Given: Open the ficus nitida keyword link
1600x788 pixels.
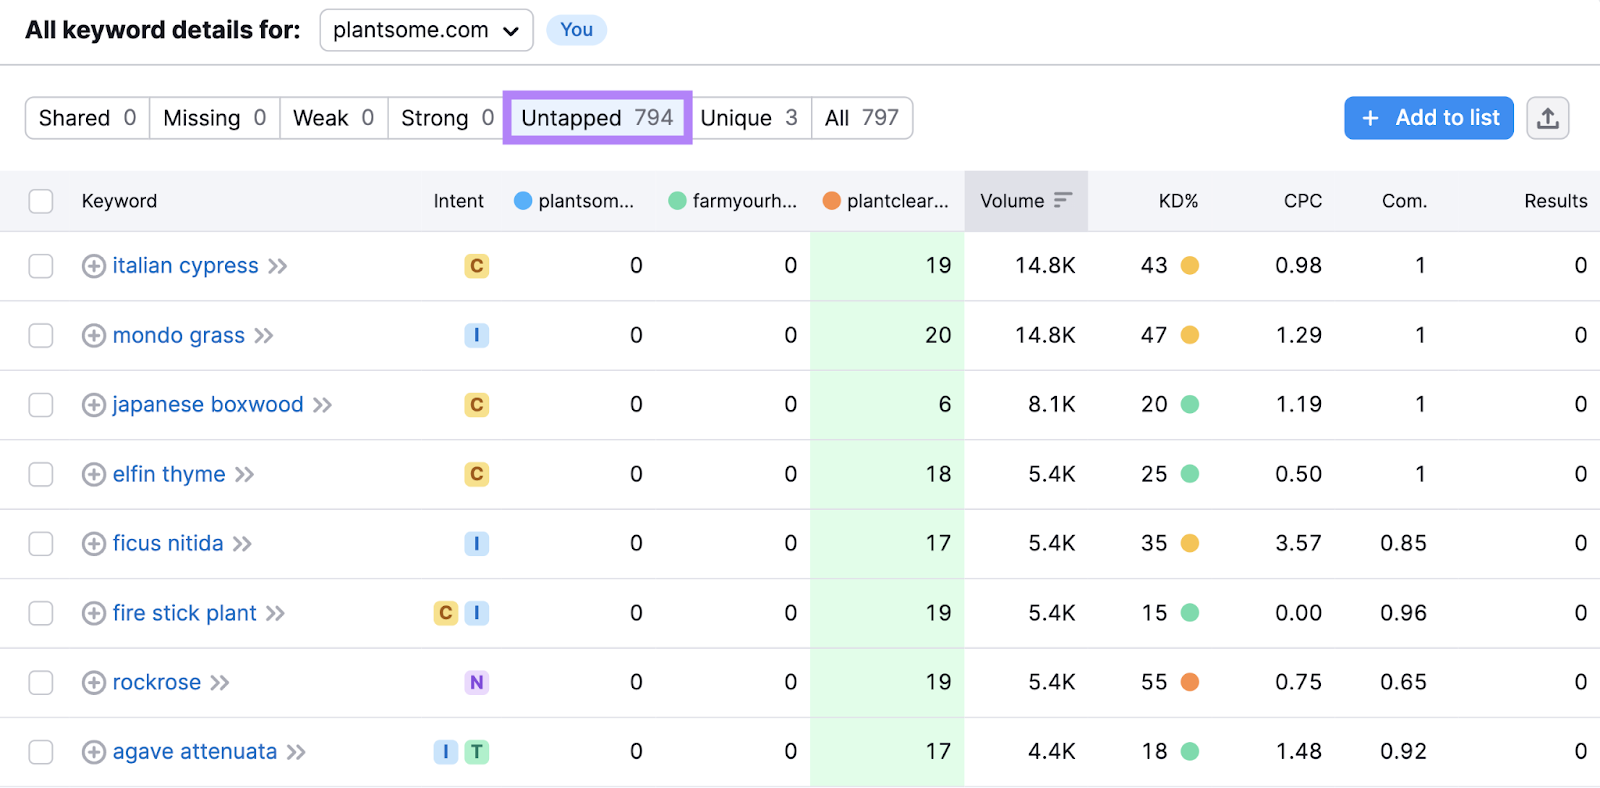Looking at the screenshot, I should pyautogui.click(x=167, y=544).
